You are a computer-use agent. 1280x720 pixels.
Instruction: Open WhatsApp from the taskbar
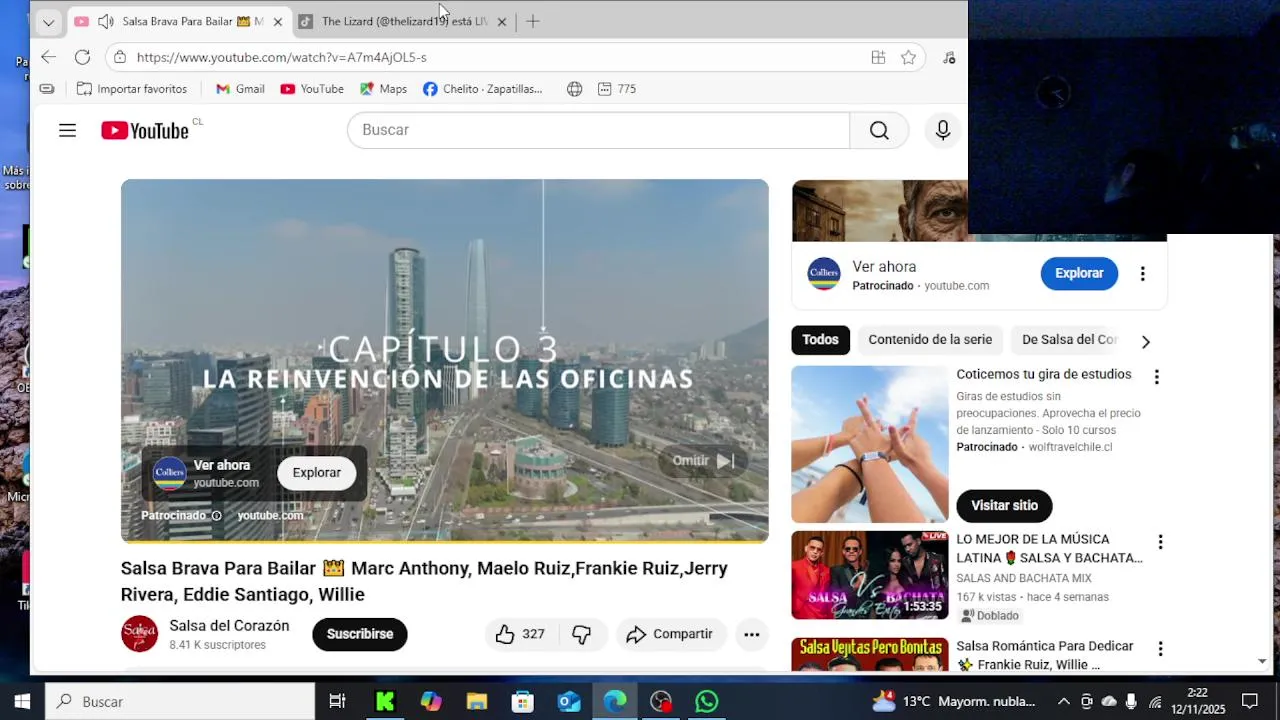[707, 702]
